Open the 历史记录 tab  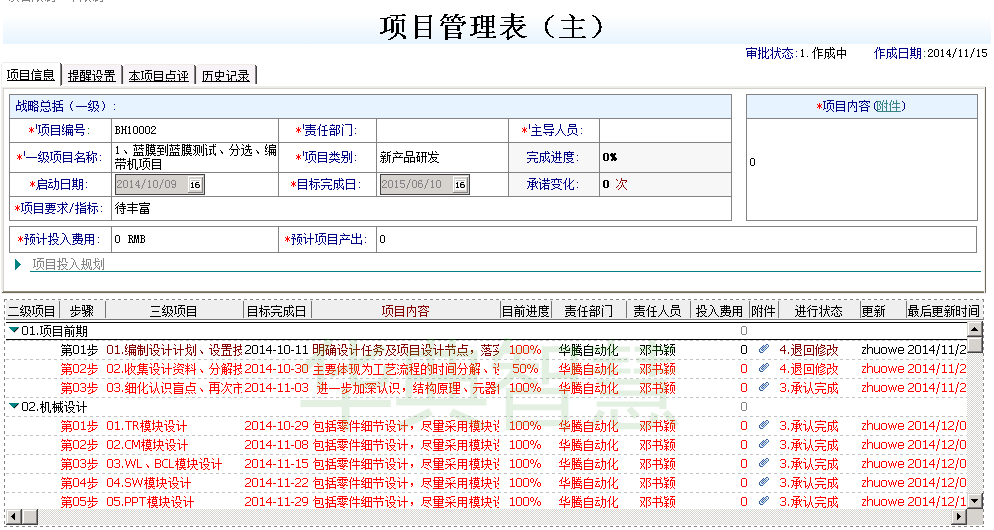(x=225, y=75)
